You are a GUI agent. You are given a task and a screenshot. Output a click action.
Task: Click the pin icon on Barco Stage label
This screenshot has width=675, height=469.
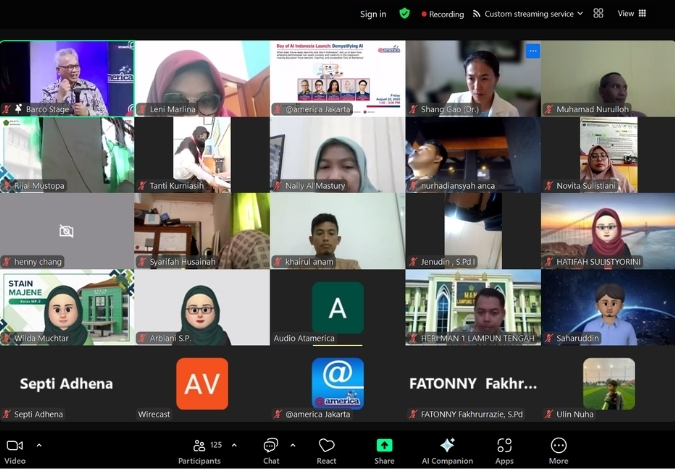pyautogui.click(x=18, y=109)
